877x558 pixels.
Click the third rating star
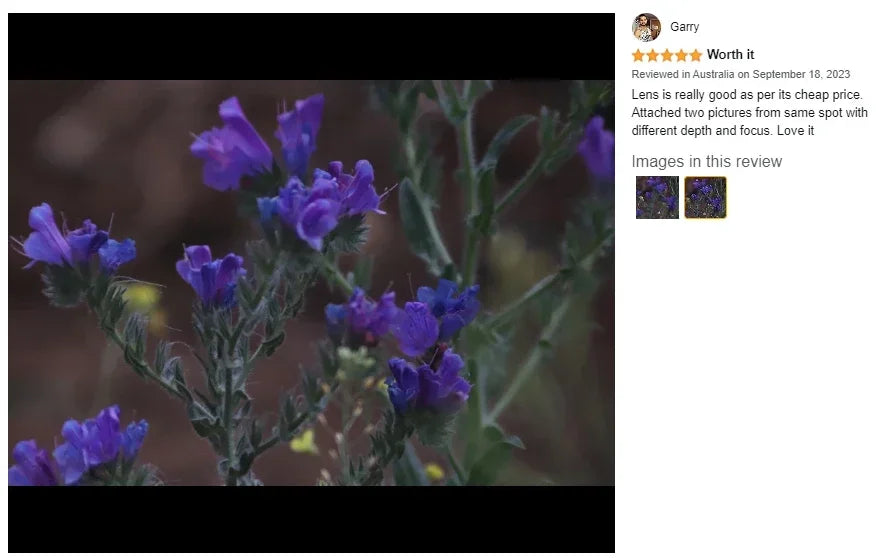(667, 55)
